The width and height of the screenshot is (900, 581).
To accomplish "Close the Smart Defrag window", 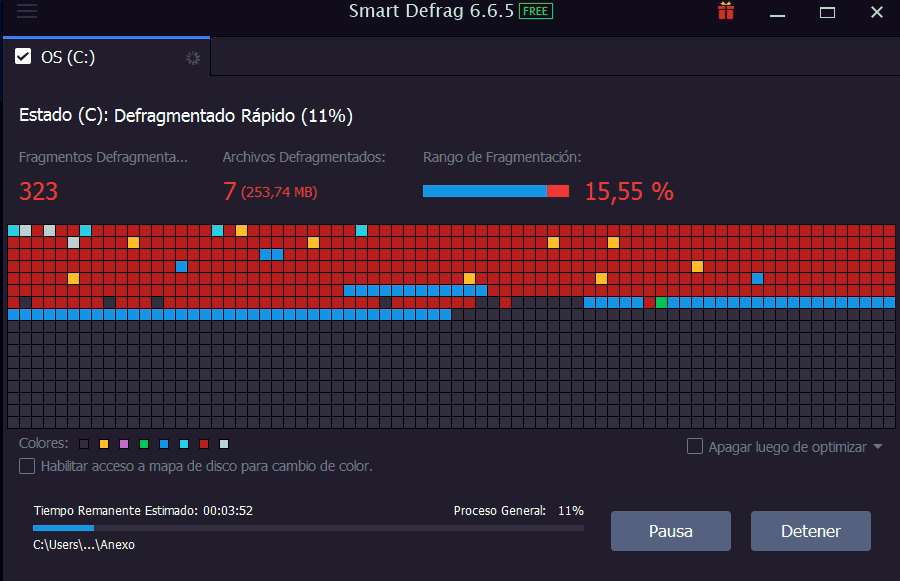I will (x=876, y=11).
